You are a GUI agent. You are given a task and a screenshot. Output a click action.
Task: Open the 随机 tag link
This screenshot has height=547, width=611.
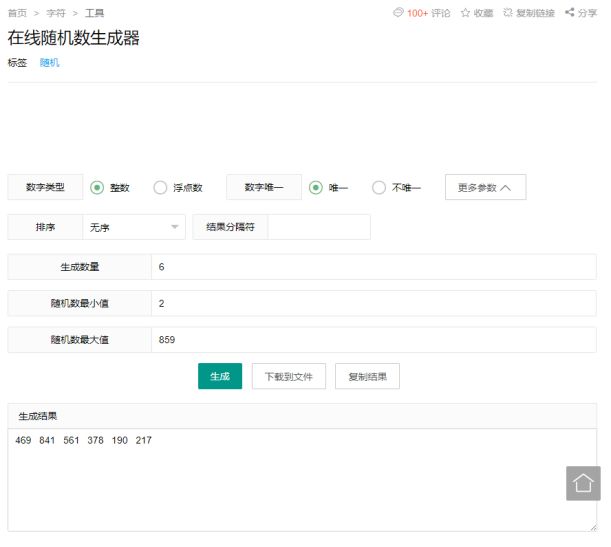49,62
